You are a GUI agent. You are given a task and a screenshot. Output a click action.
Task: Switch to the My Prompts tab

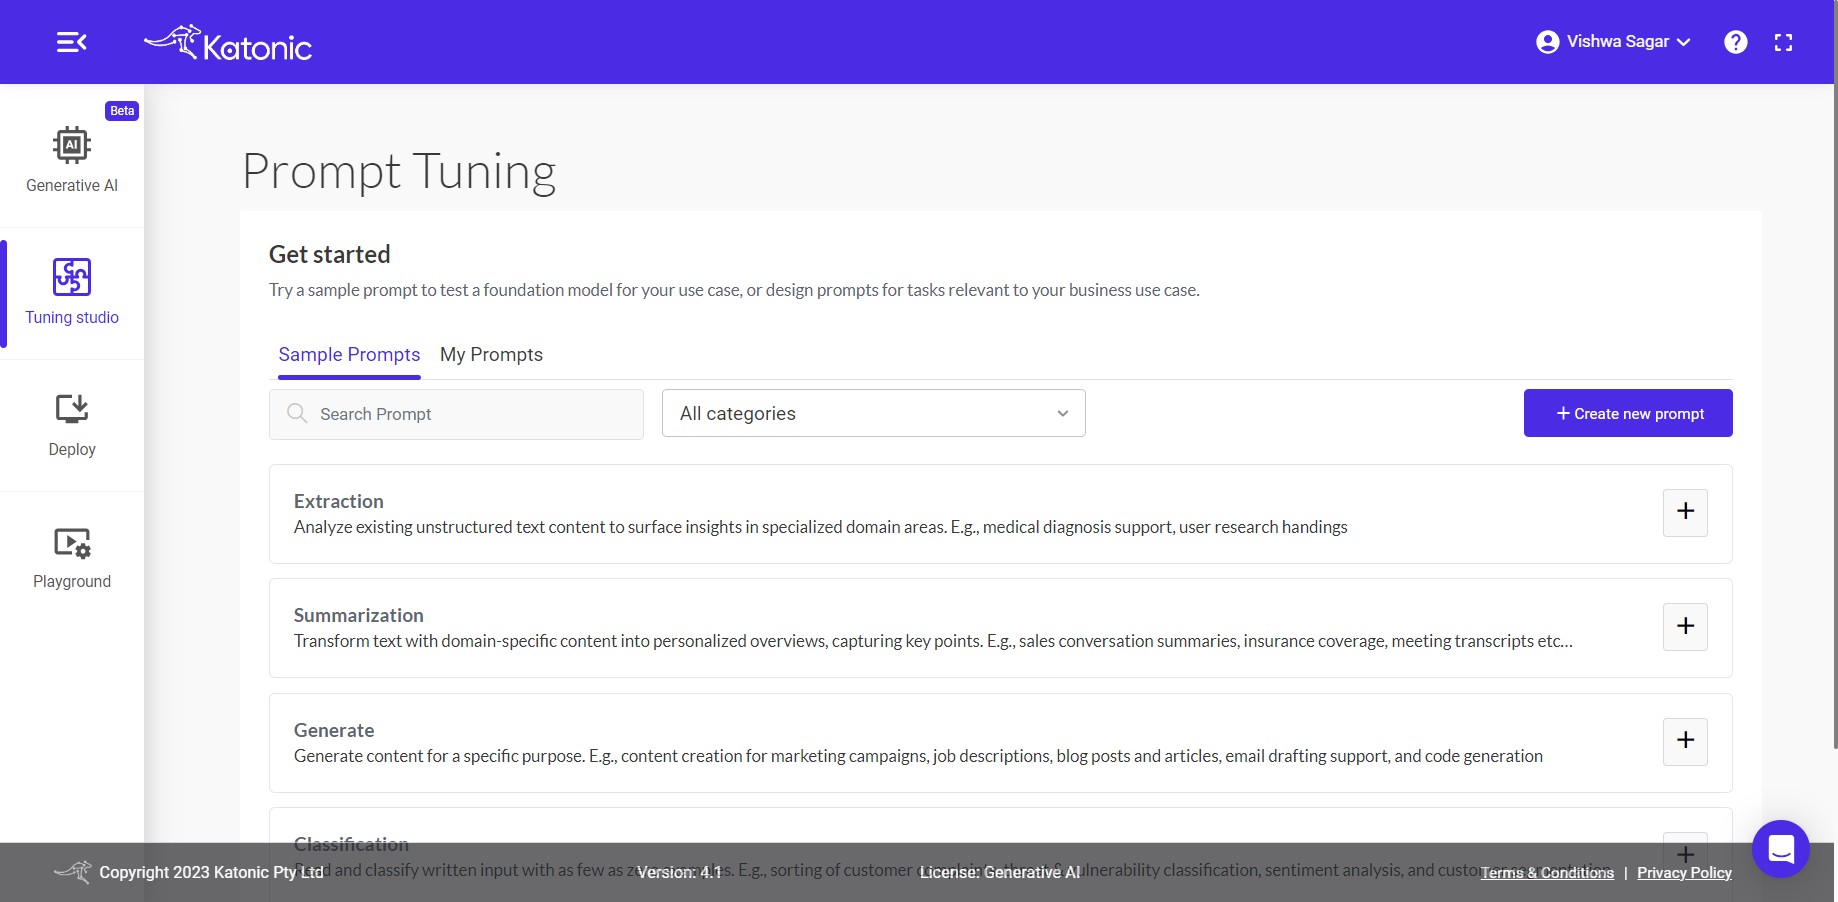tap(491, 355)
